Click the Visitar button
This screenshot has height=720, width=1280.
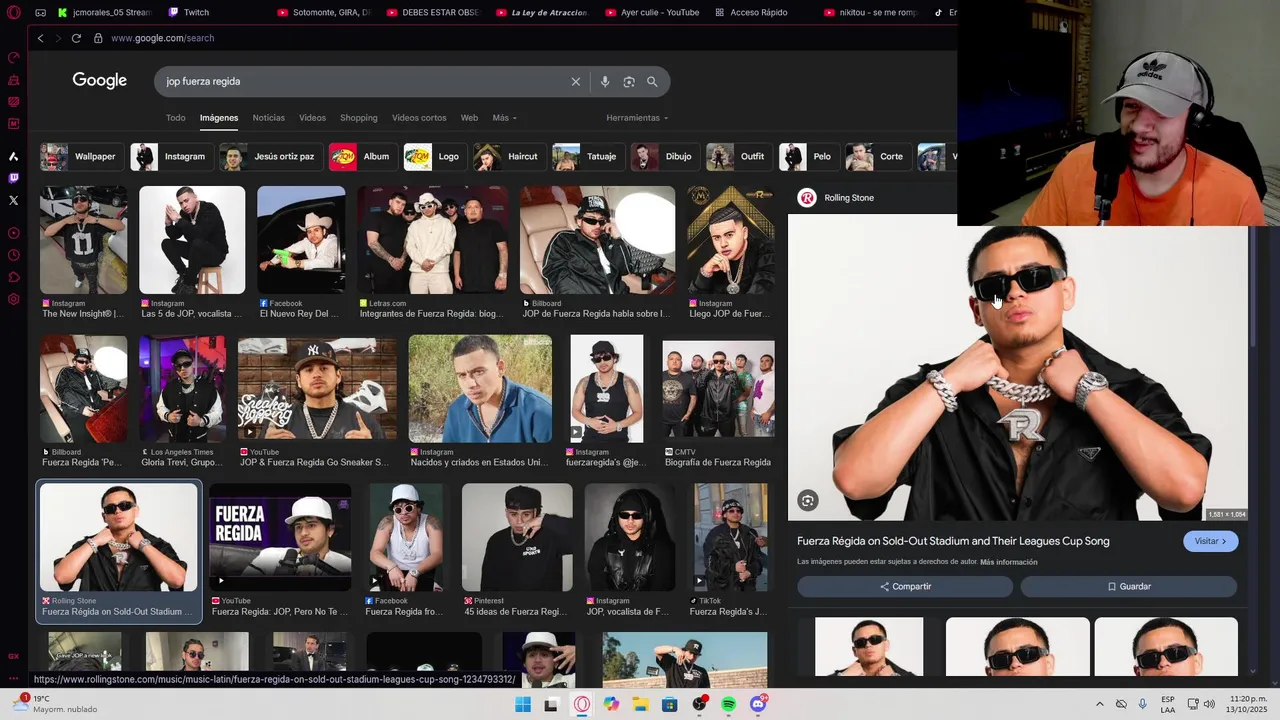pyautogui.click(x=1211, y=541)
